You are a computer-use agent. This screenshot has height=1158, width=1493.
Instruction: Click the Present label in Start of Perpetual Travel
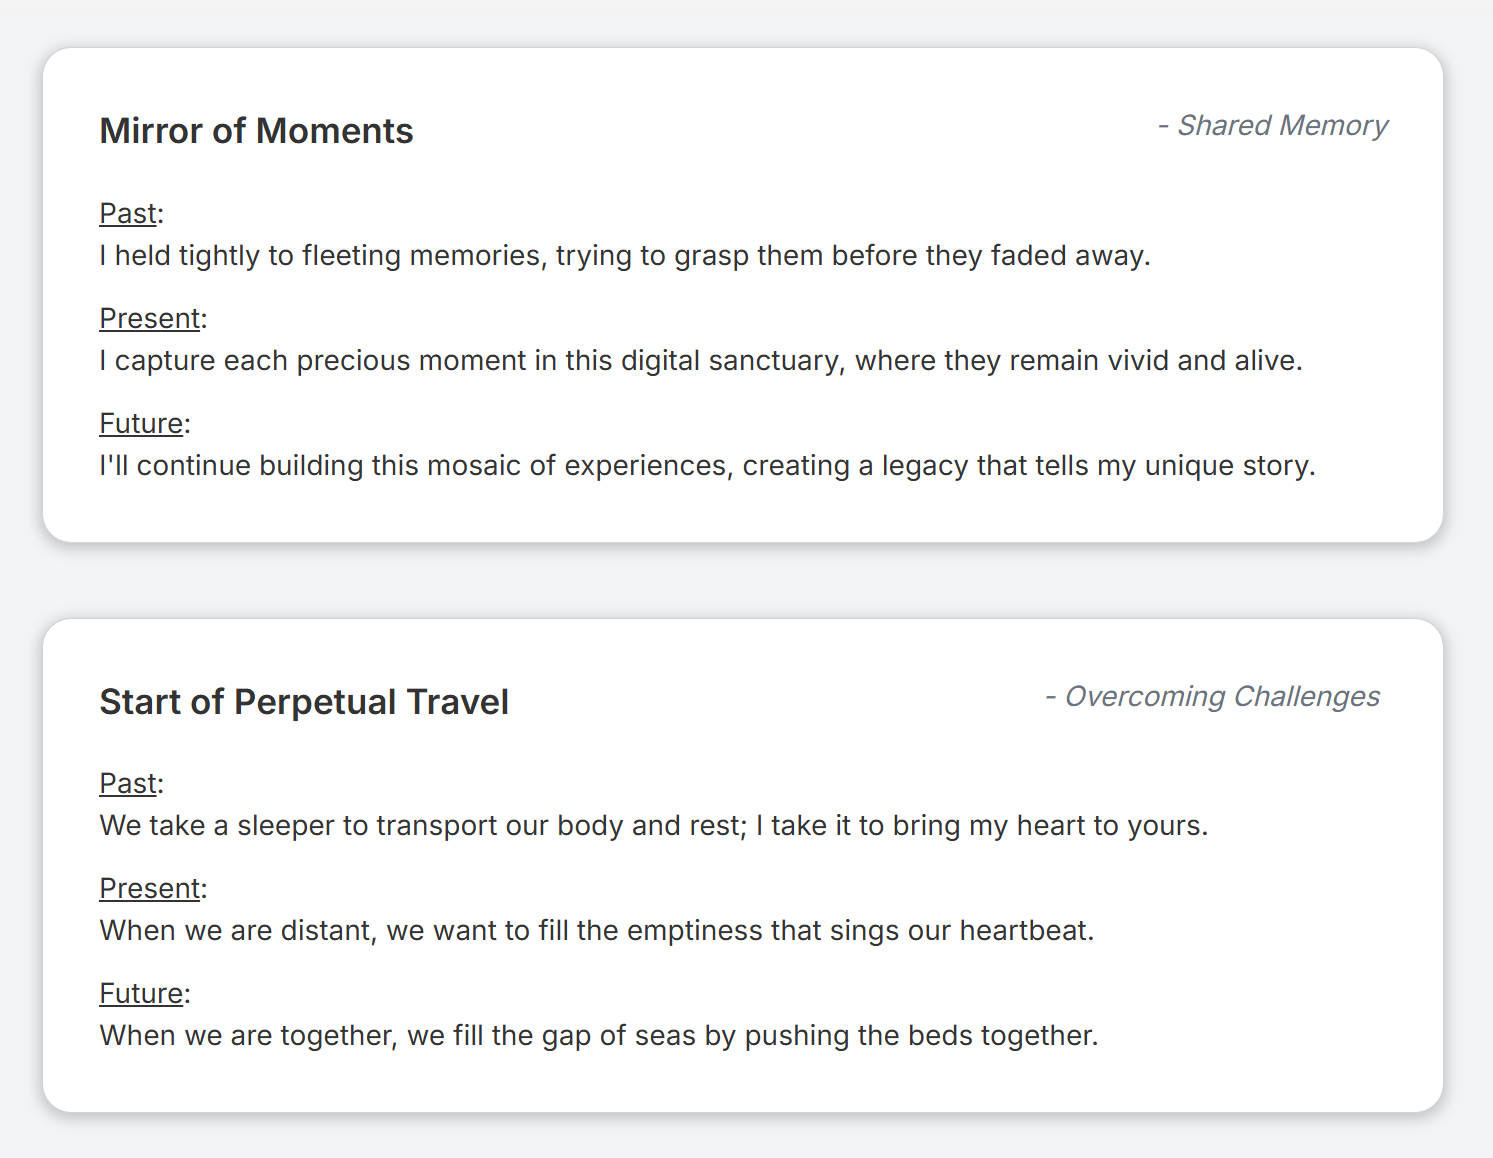(150, 888)
